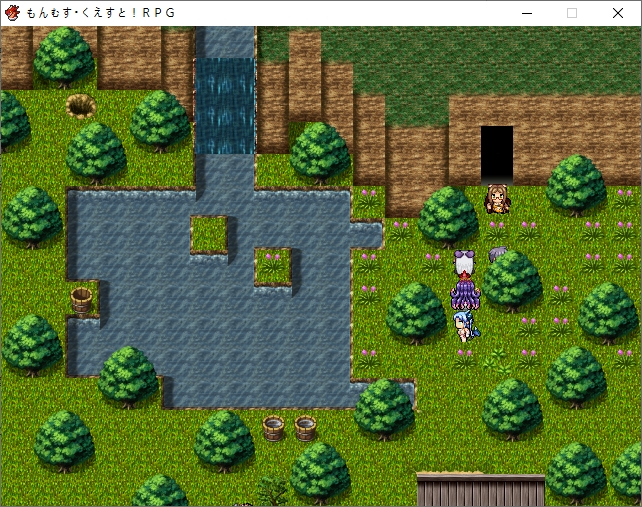Click the blue-haired character at the party's rear
Viewport: 642px width, 507px height.
[x=466, y=326]
